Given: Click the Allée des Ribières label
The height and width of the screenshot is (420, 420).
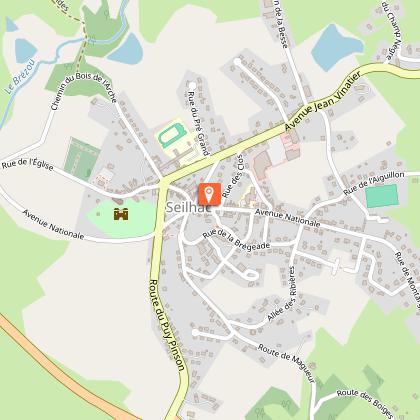Looking at the screenshot, I should [282, 294].
